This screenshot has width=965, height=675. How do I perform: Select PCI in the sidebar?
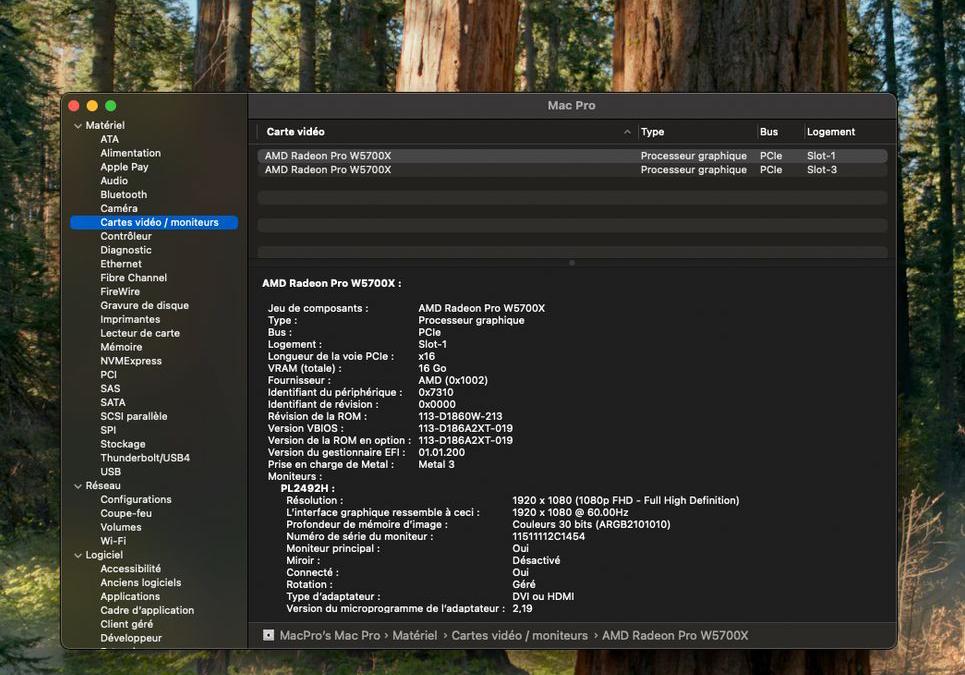pyautogui.click(x=108, y=375)
